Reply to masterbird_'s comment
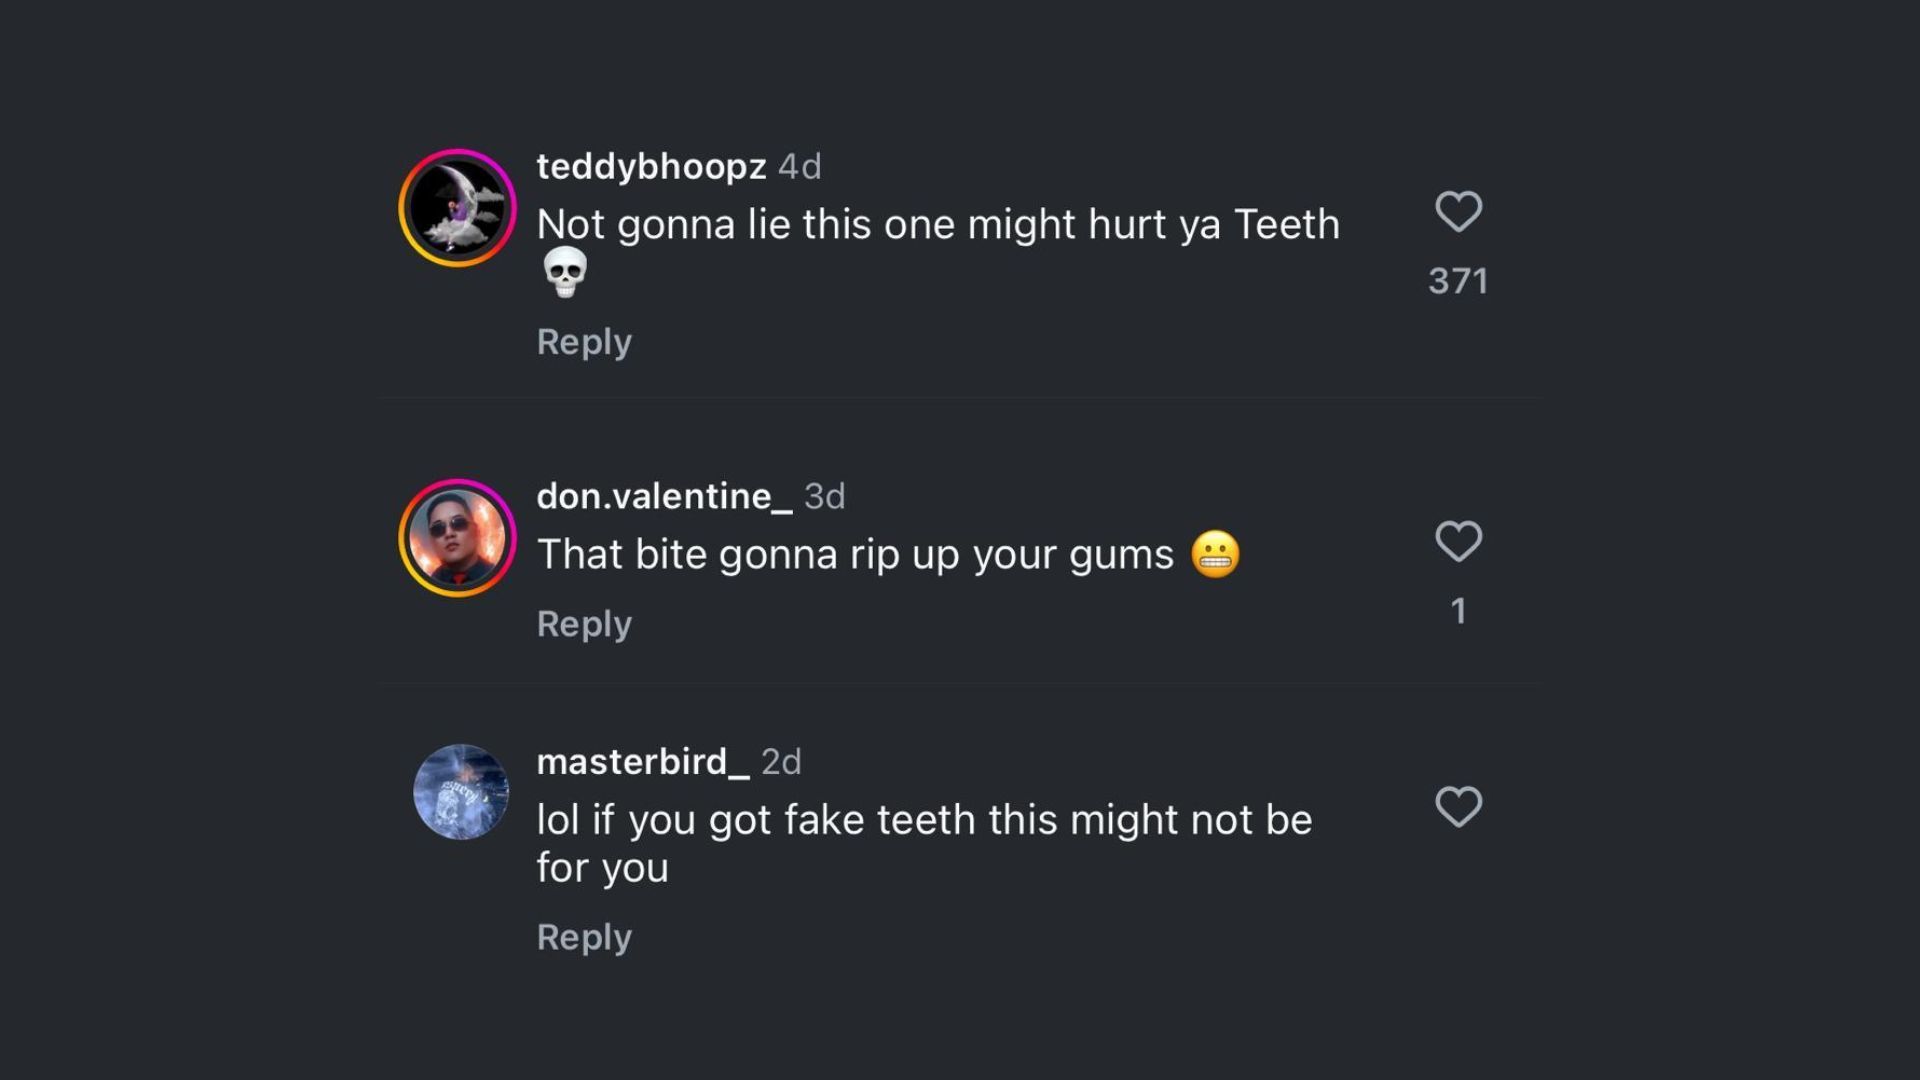 tap(584, 937)
